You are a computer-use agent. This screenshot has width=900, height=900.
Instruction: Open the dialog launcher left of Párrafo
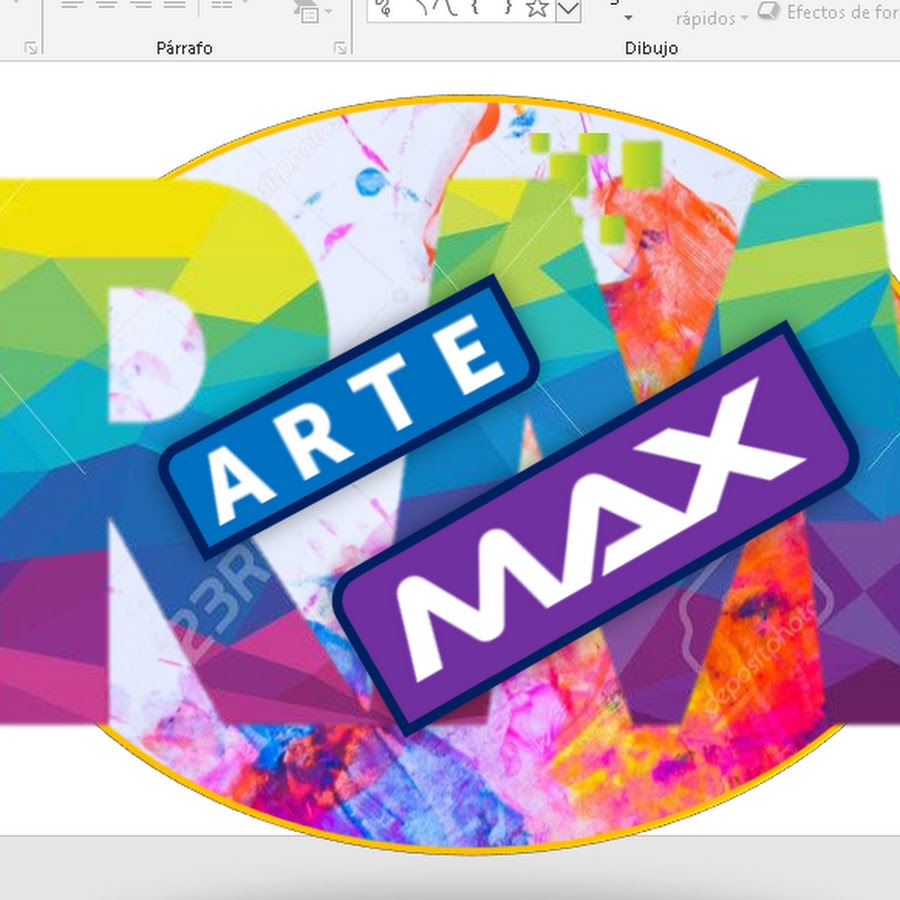coord(31,47)
